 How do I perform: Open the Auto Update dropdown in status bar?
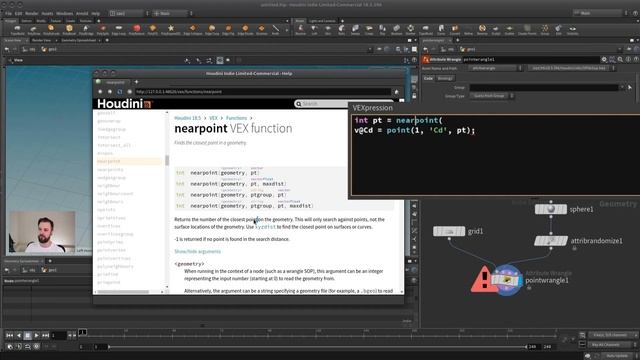pyautogui.click(x=619, y=356)
